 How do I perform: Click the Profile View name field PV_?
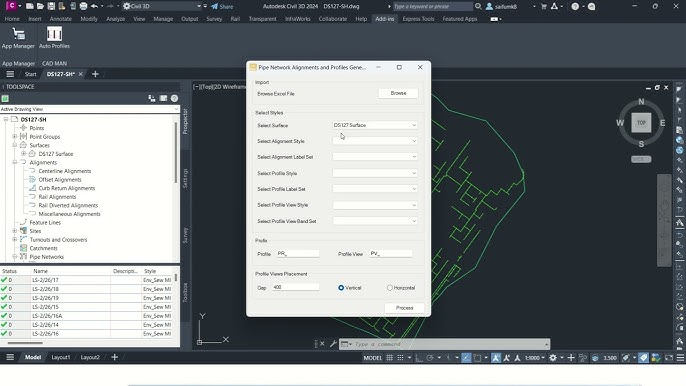tap(391, 253)
